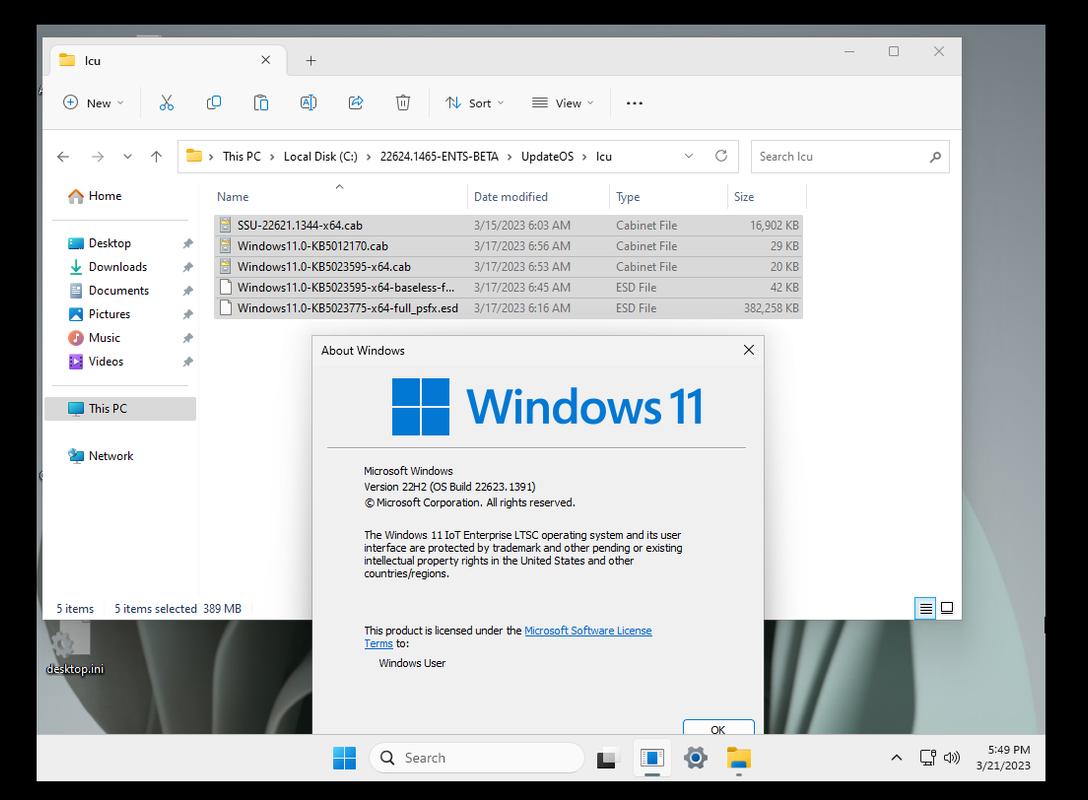Open File Explorer on the taskbar
Screen dimensions: 1088x800
point(739,758)
